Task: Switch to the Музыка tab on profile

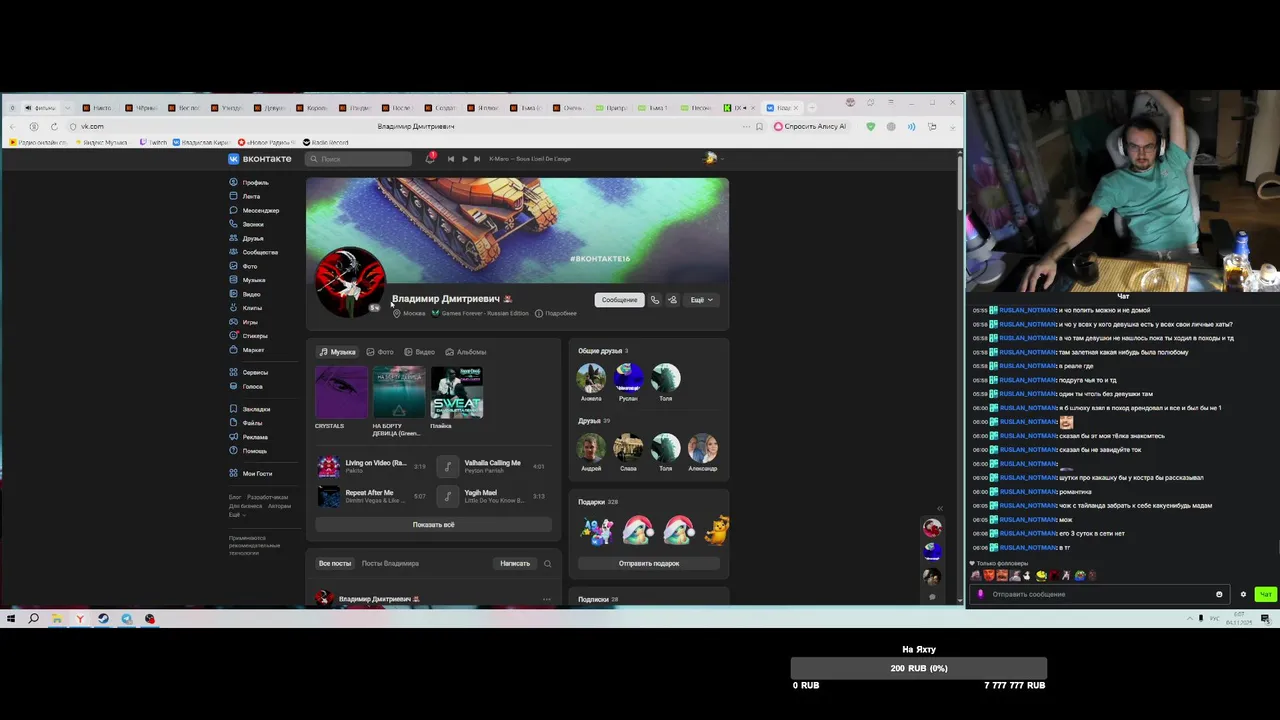Action: (x=337, y=352)
